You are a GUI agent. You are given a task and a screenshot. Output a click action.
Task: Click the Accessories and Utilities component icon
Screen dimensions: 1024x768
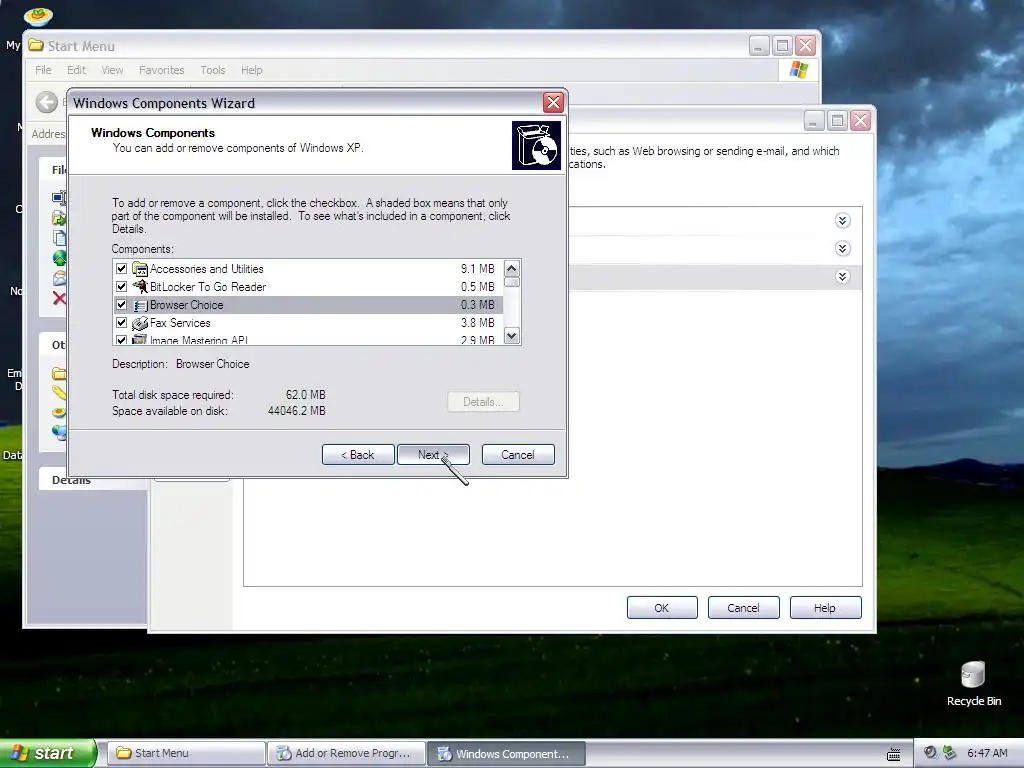pos(140,268)
